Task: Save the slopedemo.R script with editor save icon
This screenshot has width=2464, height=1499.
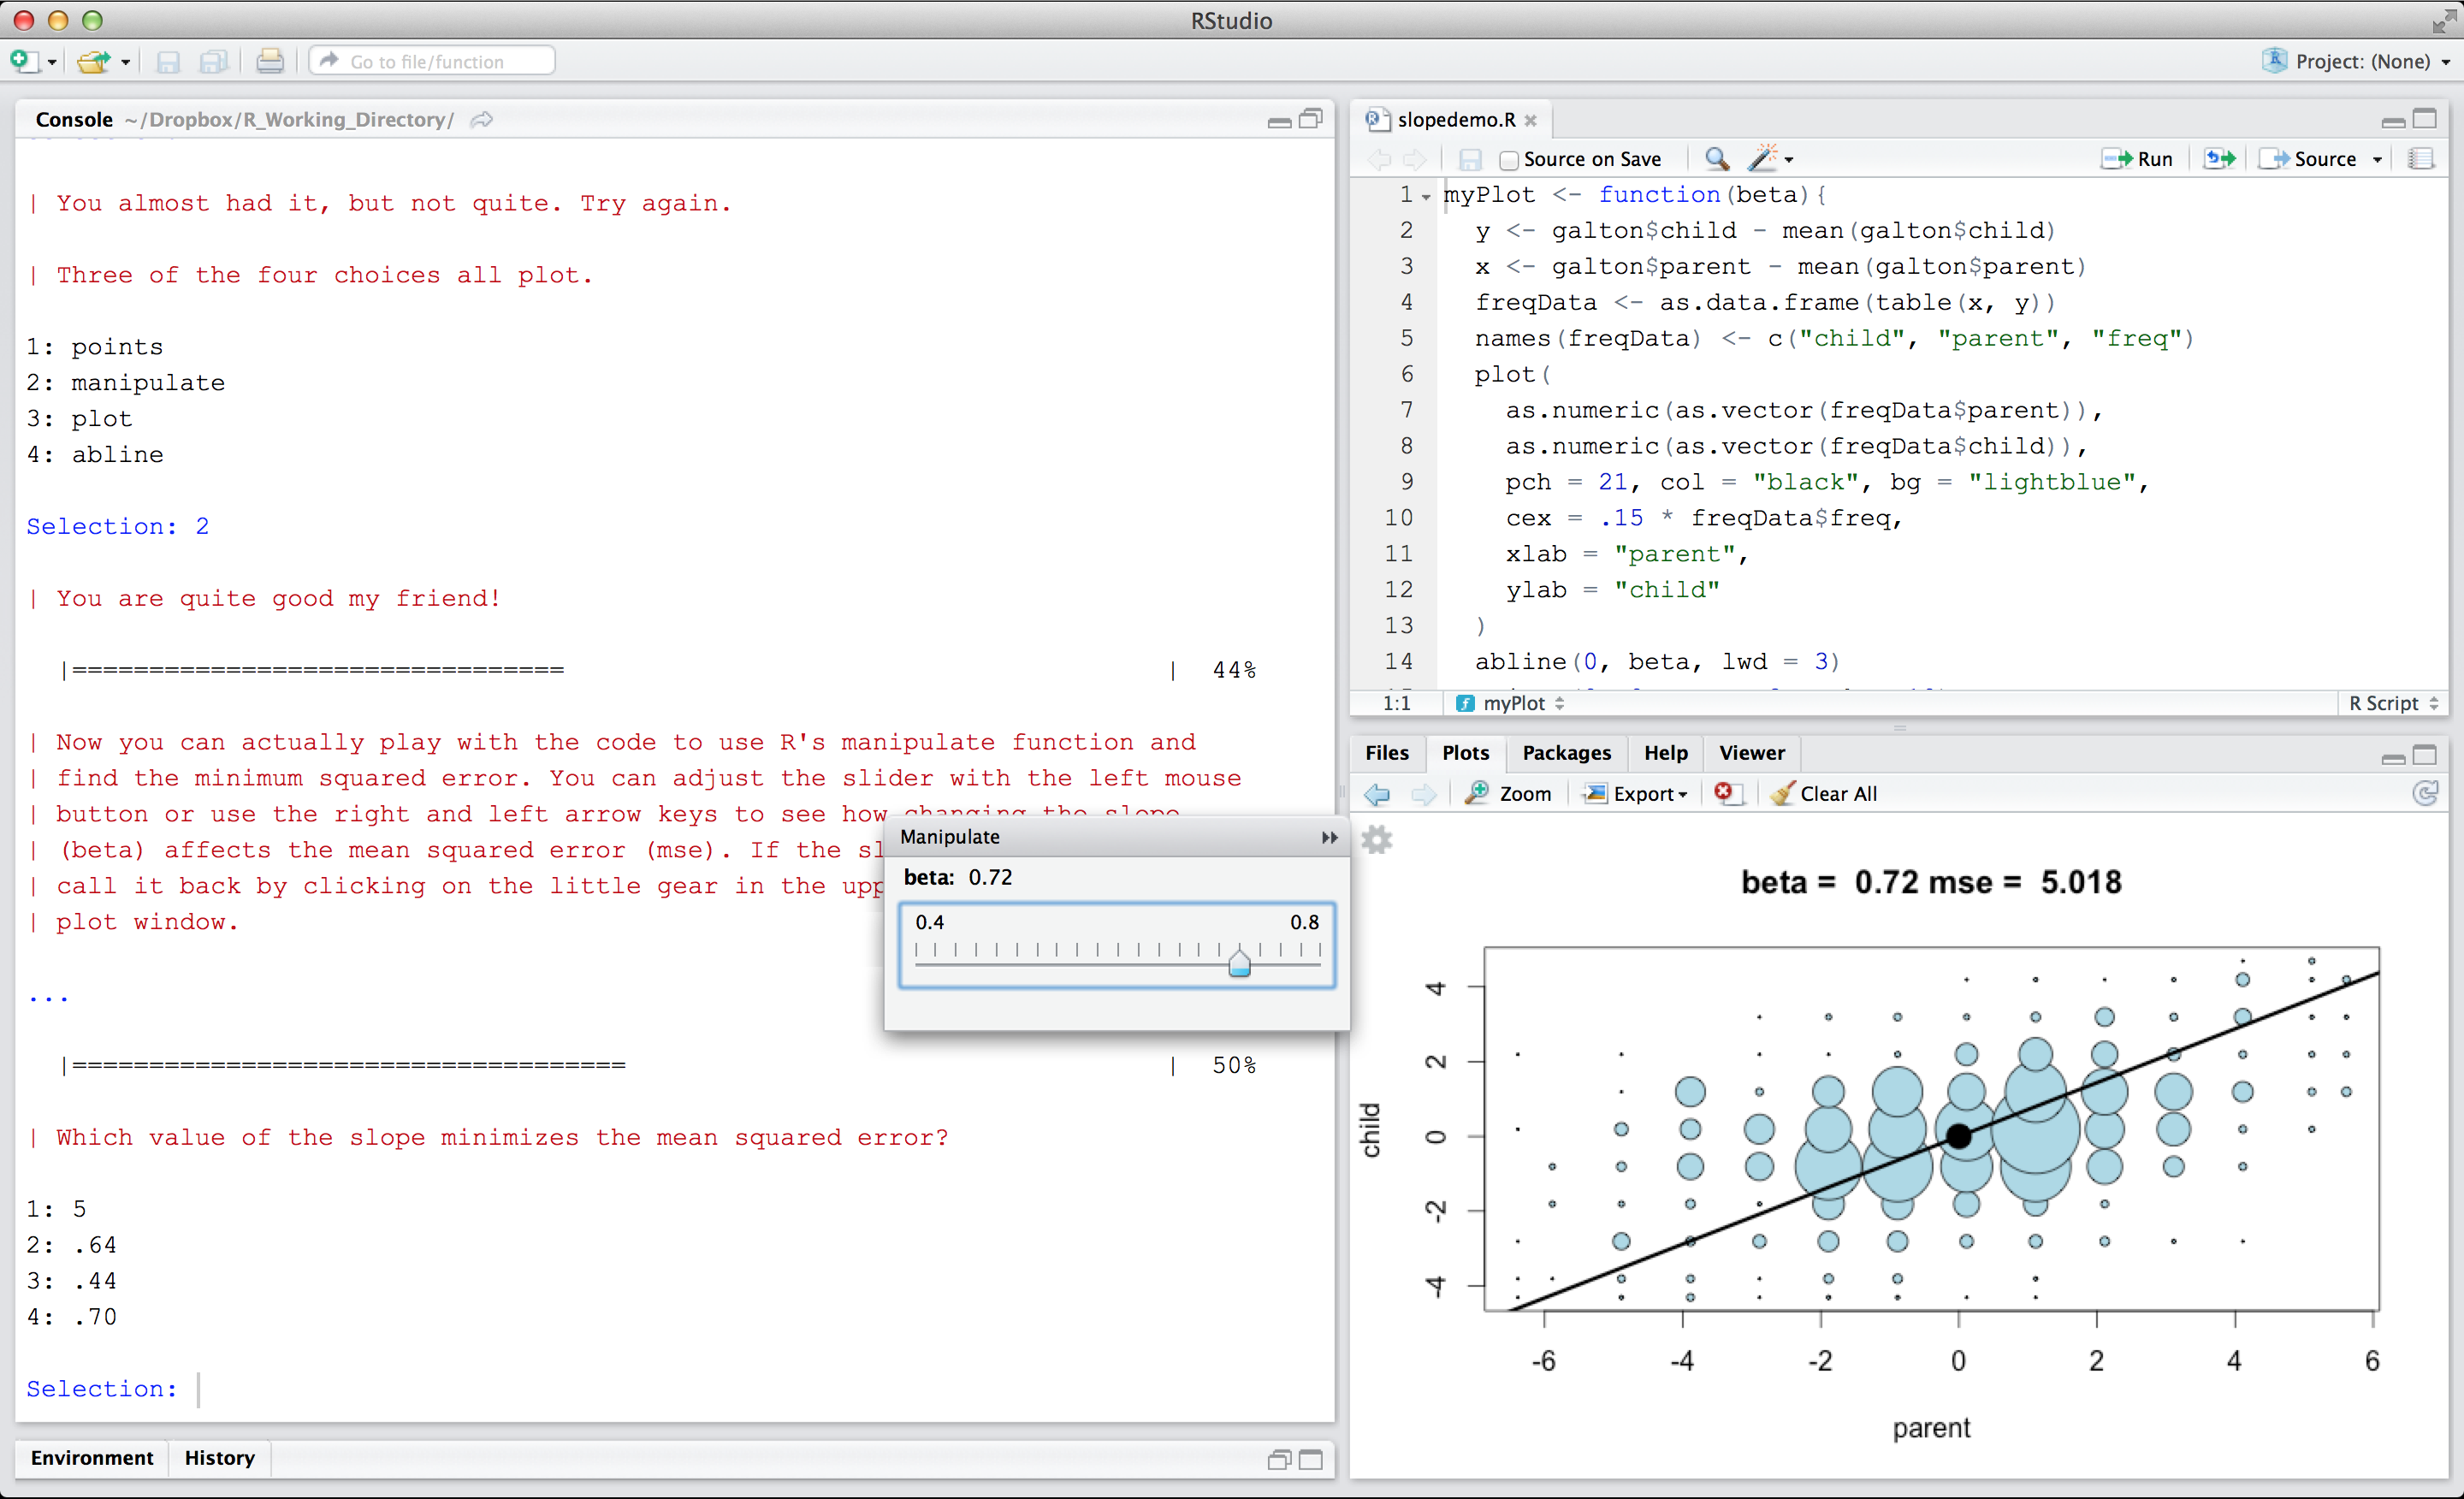Action: tap(1469, 159)
